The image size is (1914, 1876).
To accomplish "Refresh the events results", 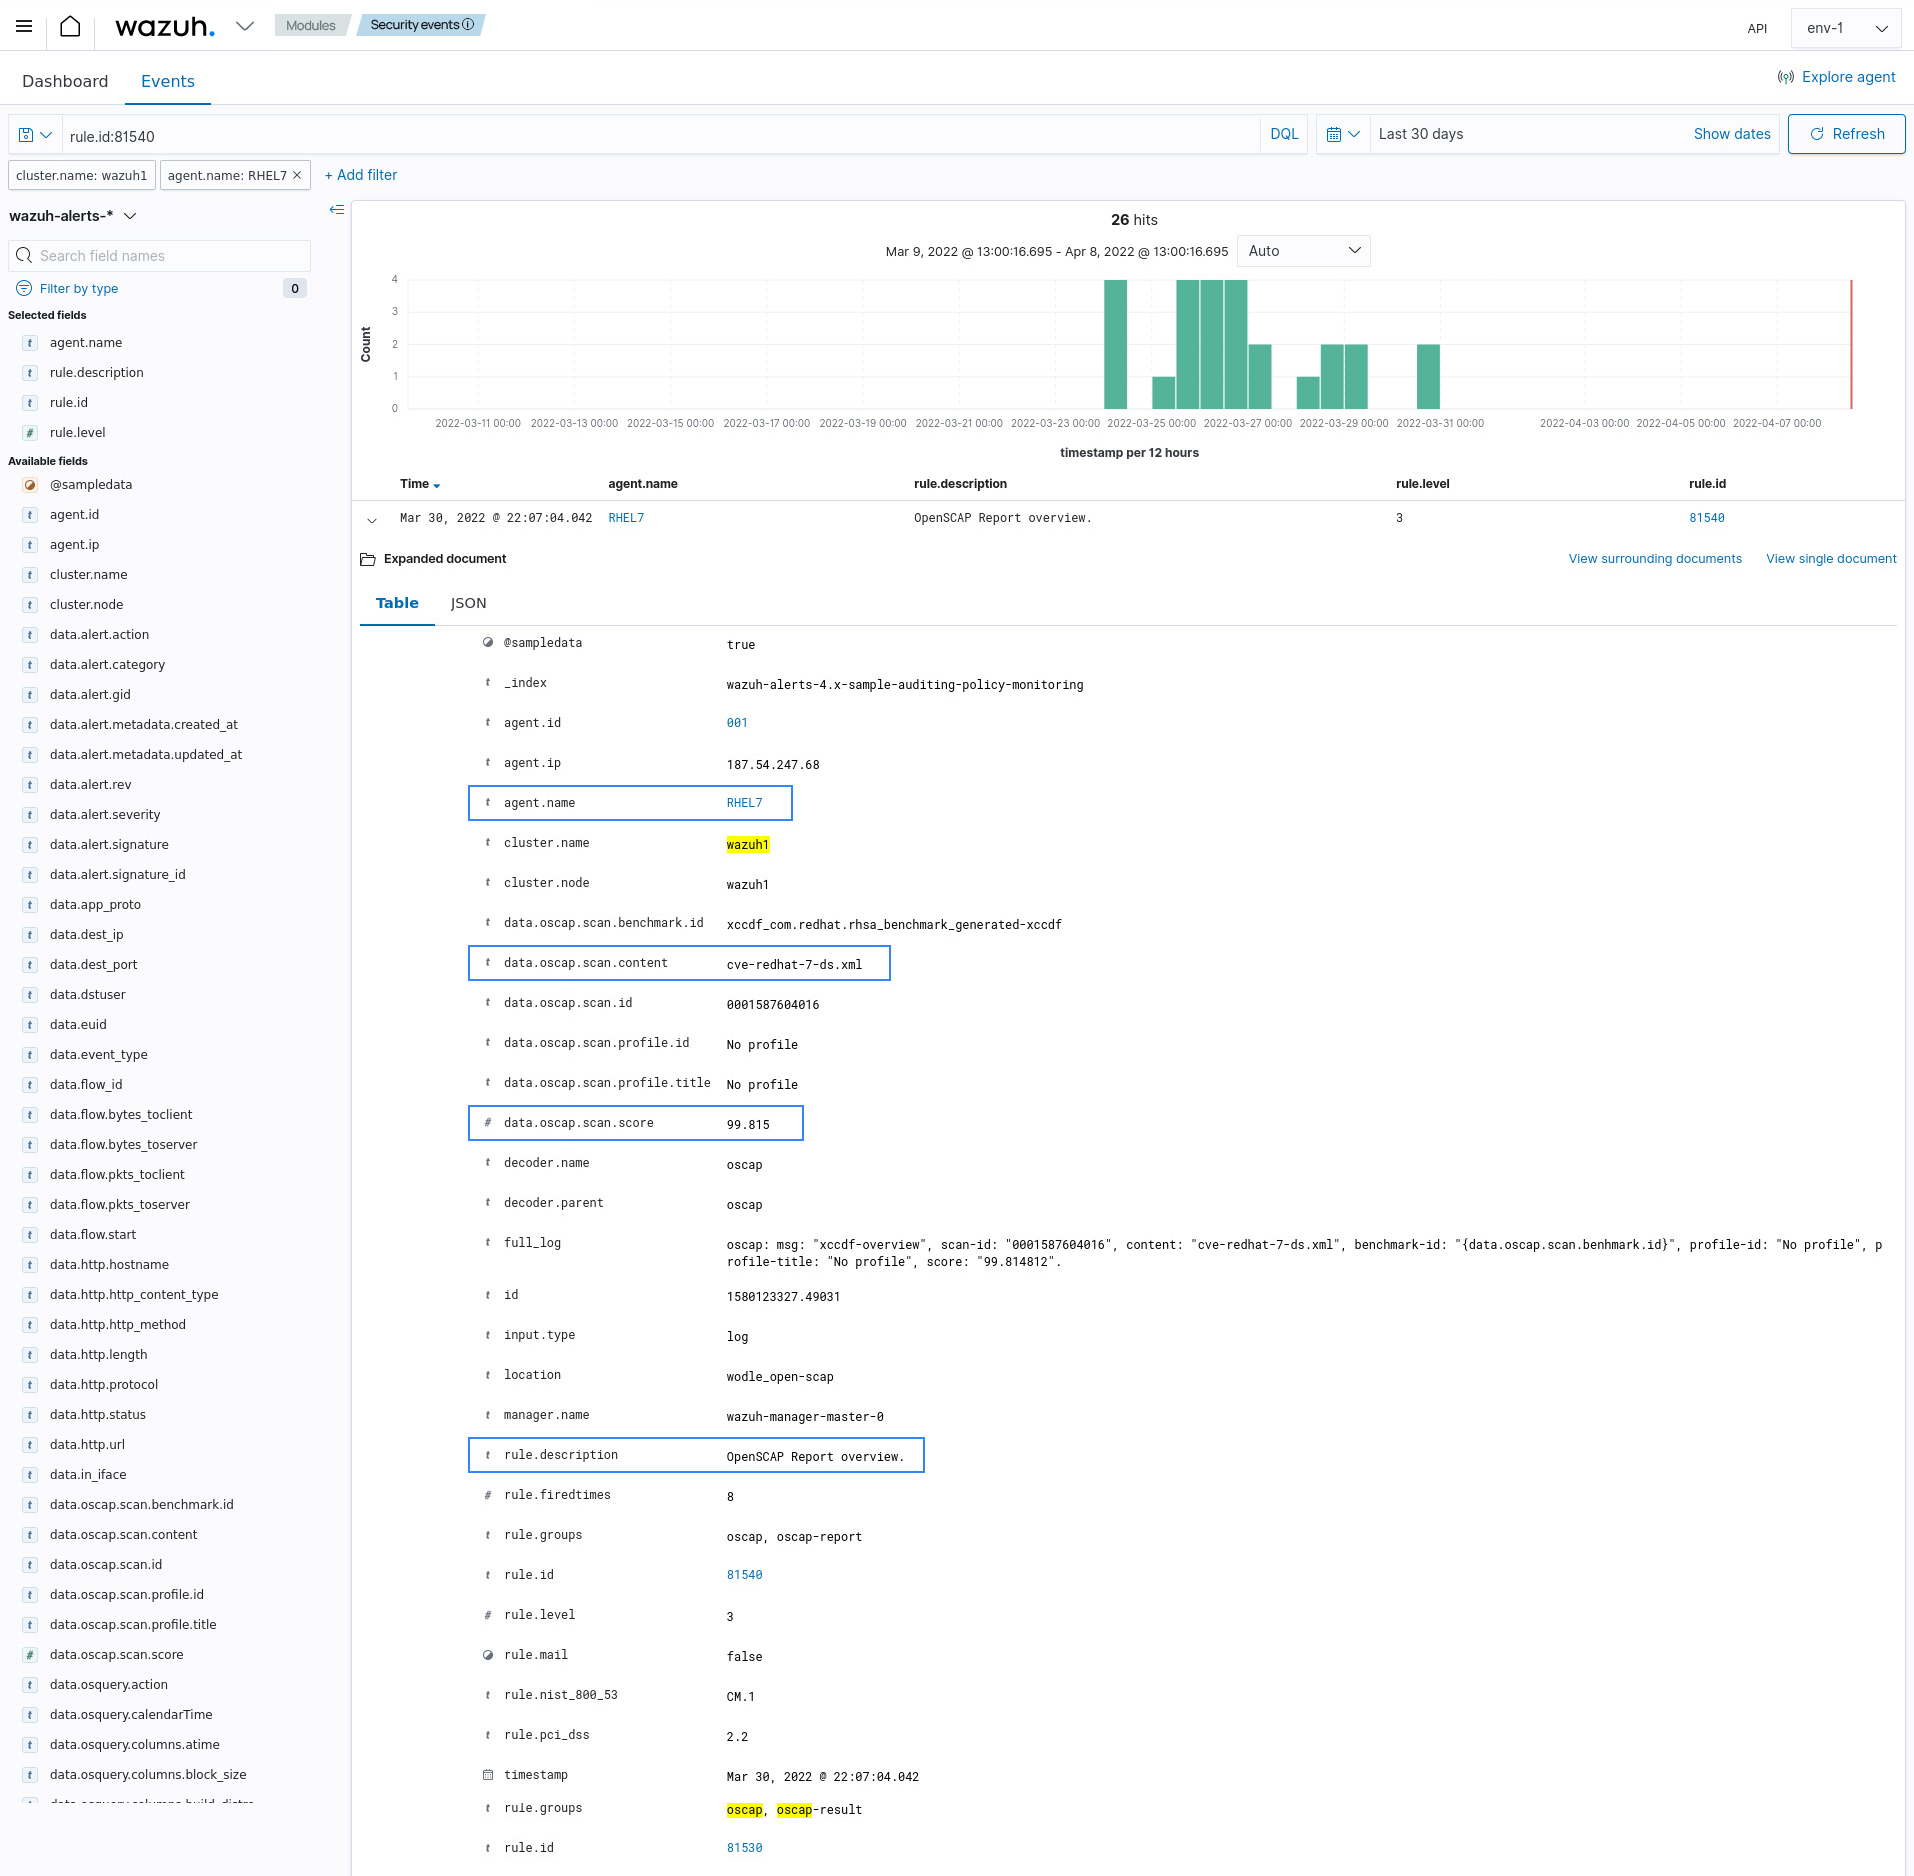I will pos(1846,134).
